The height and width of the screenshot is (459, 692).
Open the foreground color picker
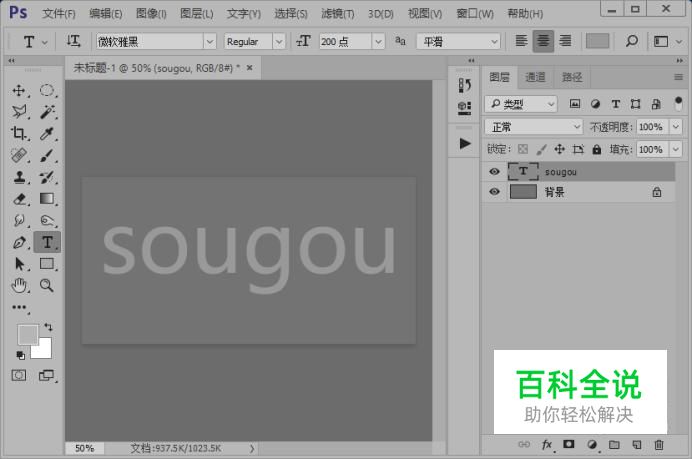(27, 335)
